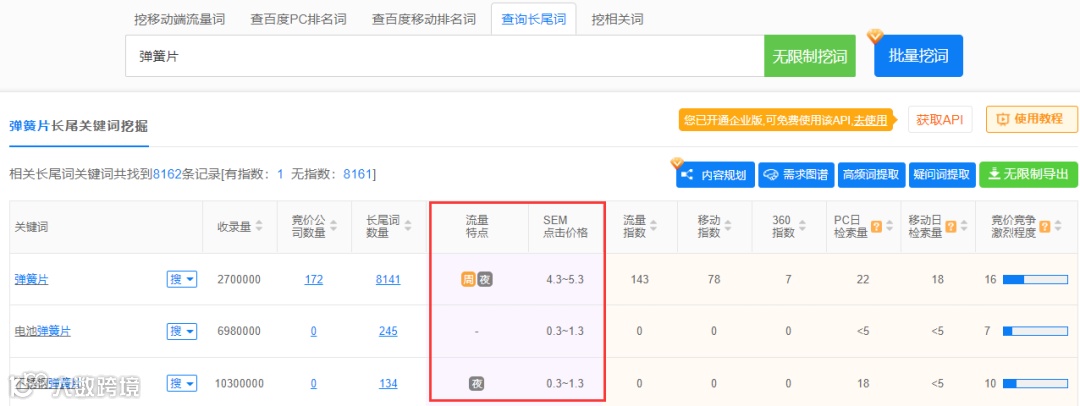Click the 4.3~5.3 SEM price cell
The image size is (1080, 406).
tap(565, 279)
